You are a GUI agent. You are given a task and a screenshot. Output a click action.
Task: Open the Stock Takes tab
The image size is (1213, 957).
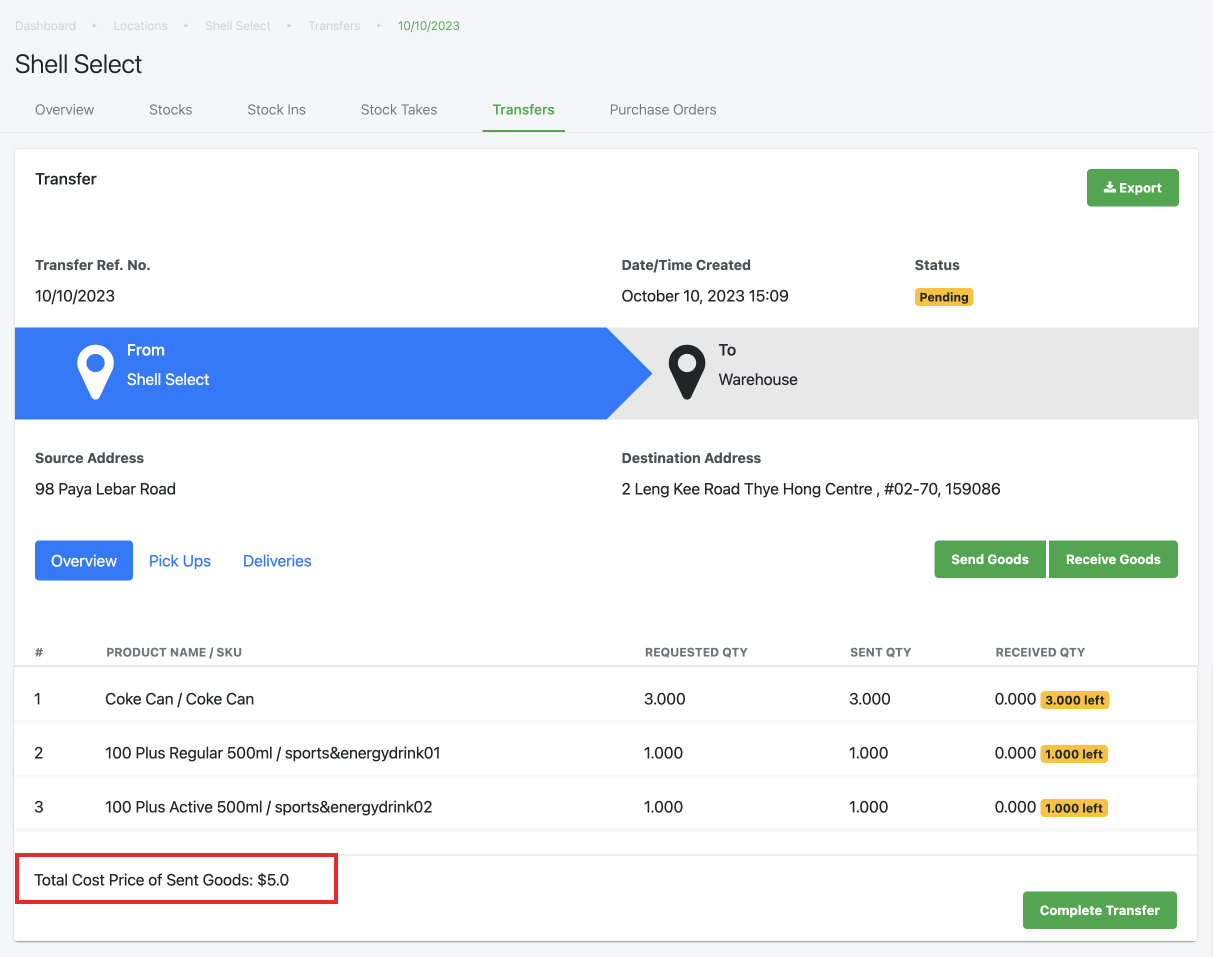pos(399,110)
